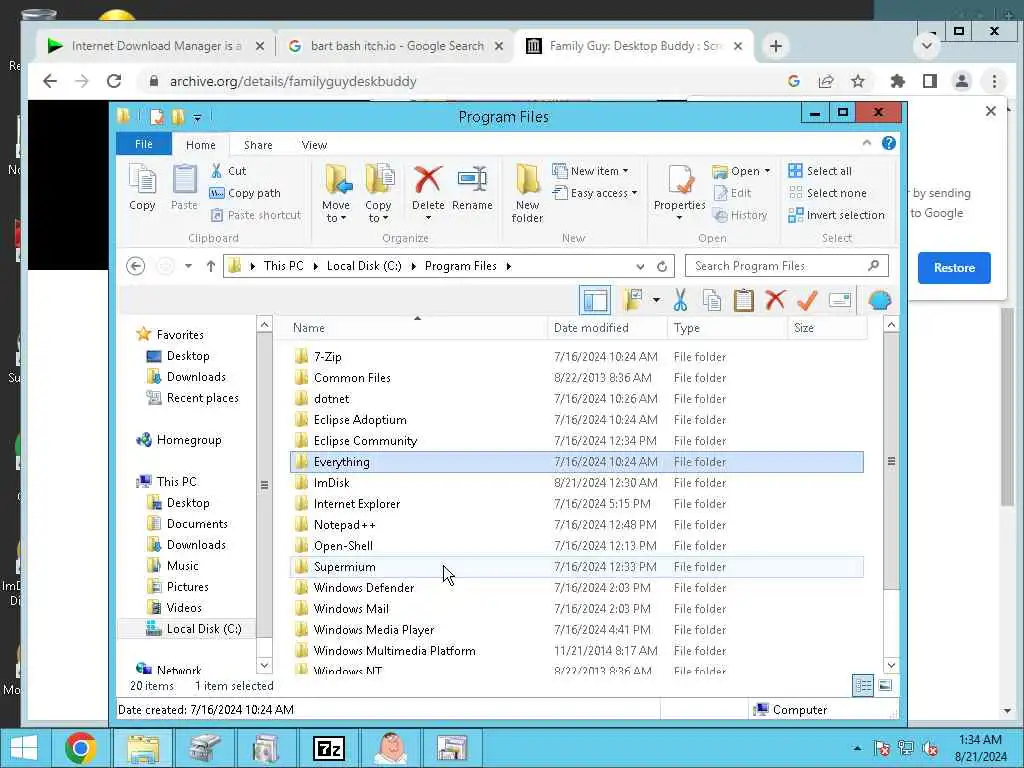
Task: Click Local Disk (C:) in address breadcrumb
Action: [364, 266]
